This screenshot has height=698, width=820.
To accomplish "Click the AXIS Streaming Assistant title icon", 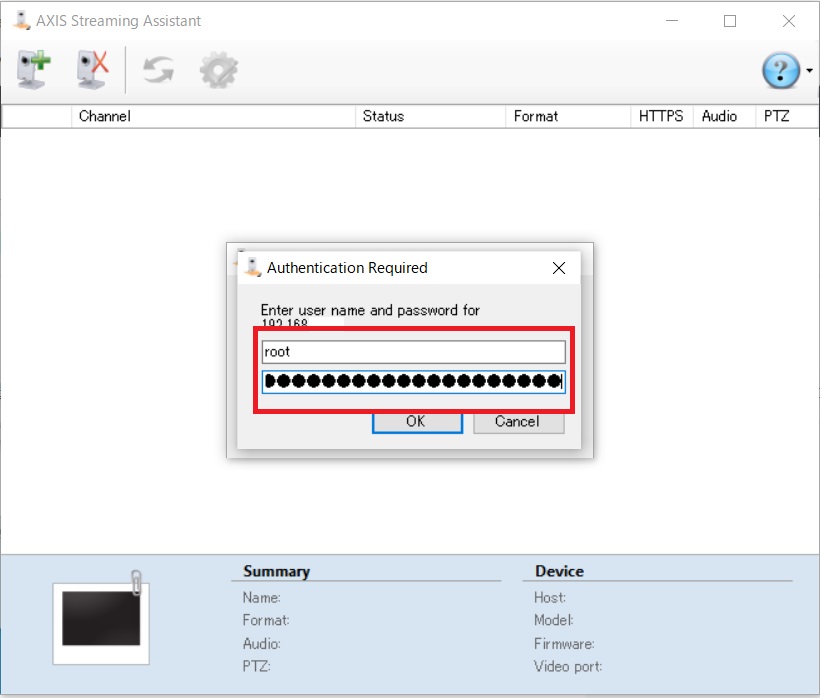I will click(x=21, y=21).
